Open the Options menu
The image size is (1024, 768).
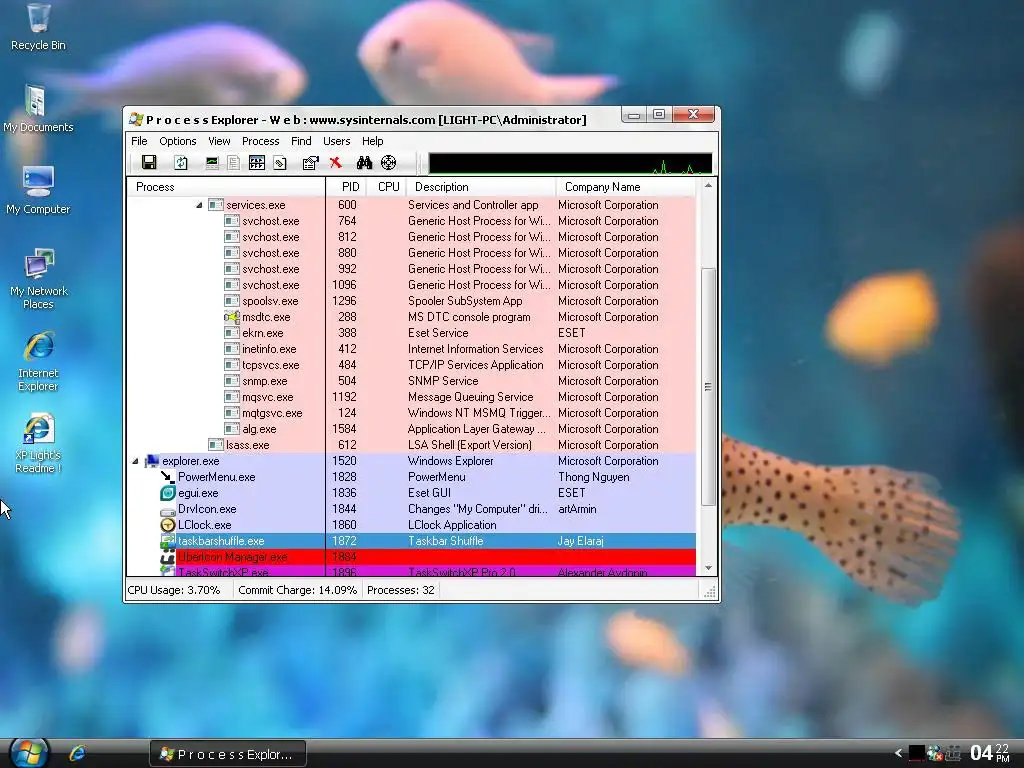178,141
